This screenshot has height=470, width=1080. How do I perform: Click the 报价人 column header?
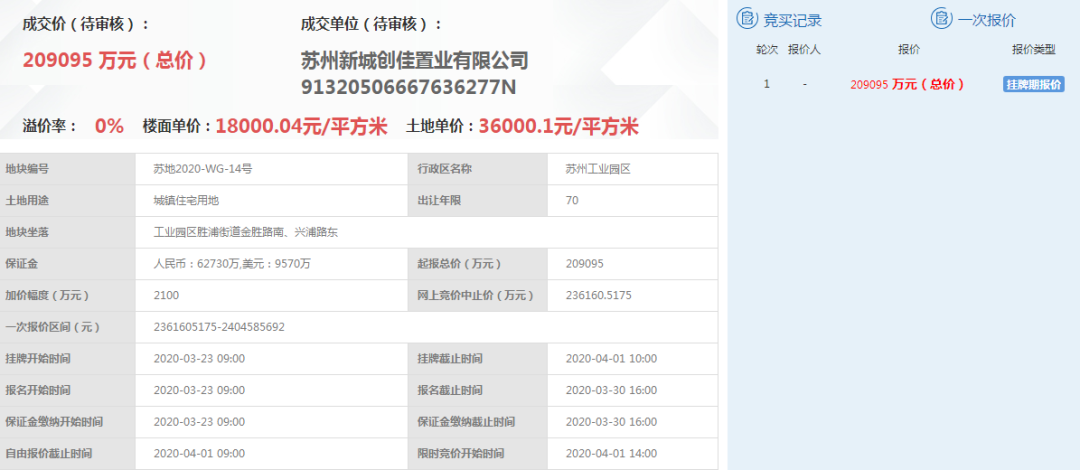804,50
